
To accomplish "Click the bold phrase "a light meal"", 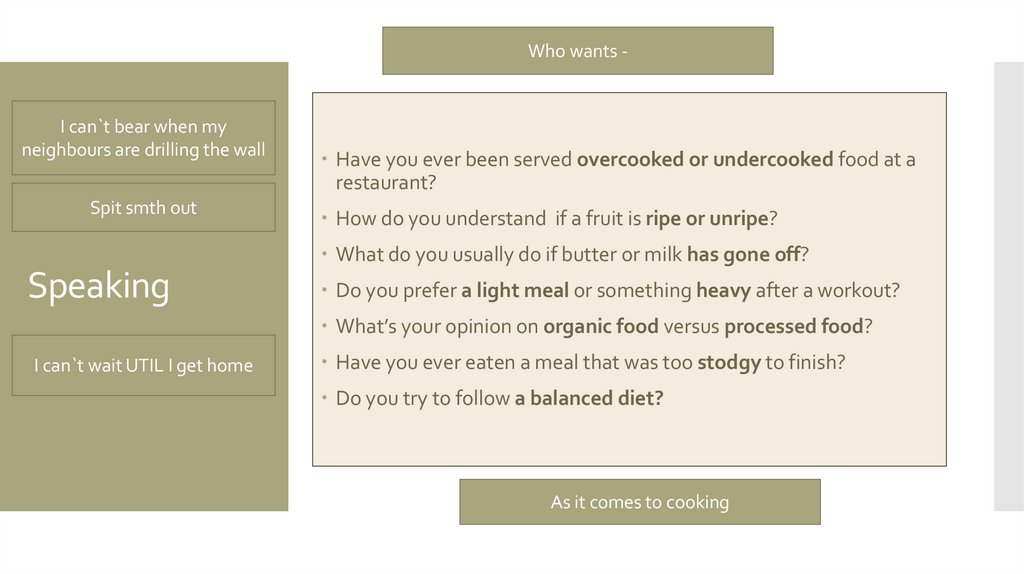I will pyautogui.click(x=514, y=291).
